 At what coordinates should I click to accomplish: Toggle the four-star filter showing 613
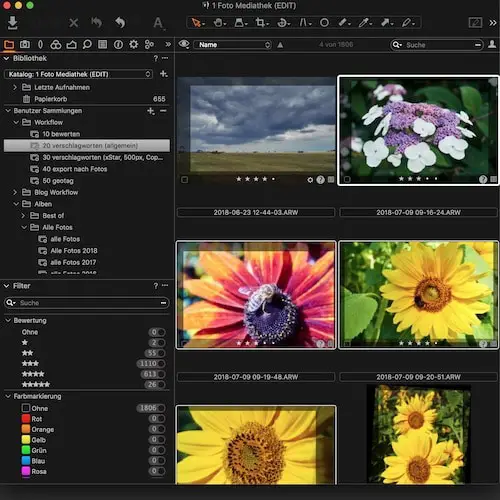tap(153, 374)
